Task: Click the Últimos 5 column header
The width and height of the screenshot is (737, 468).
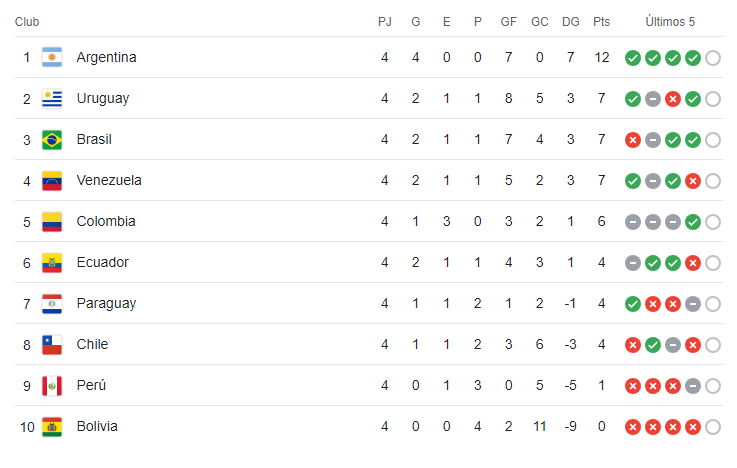Action: 670,22
